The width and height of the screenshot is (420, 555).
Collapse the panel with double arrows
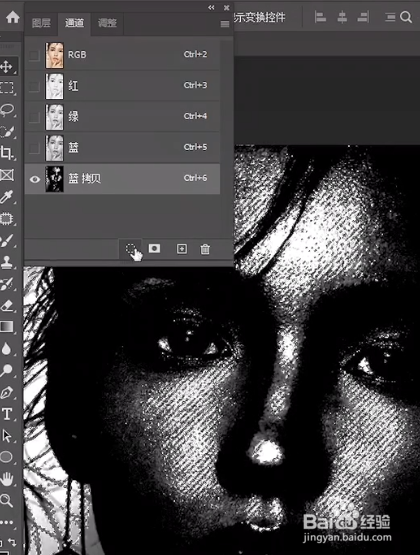point(211,7)
